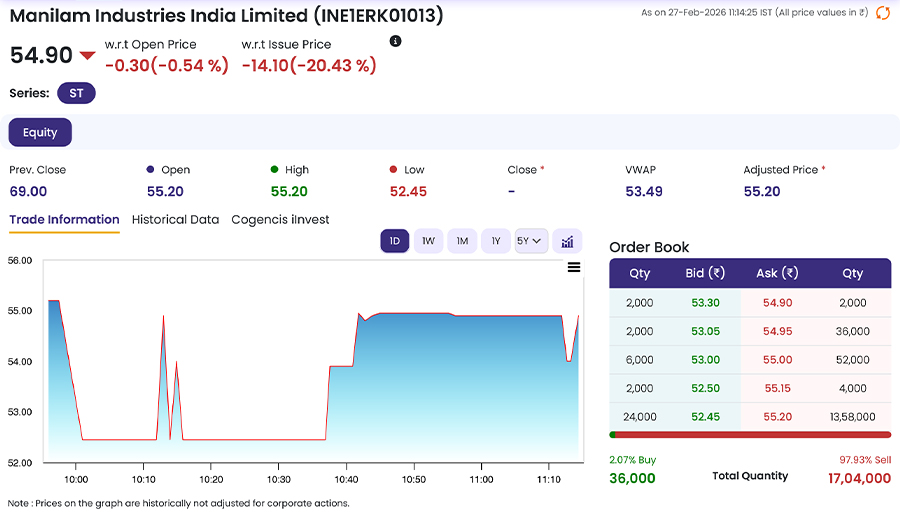
Task: Click the orange refresh icon
Action: [x=882, y=13]
